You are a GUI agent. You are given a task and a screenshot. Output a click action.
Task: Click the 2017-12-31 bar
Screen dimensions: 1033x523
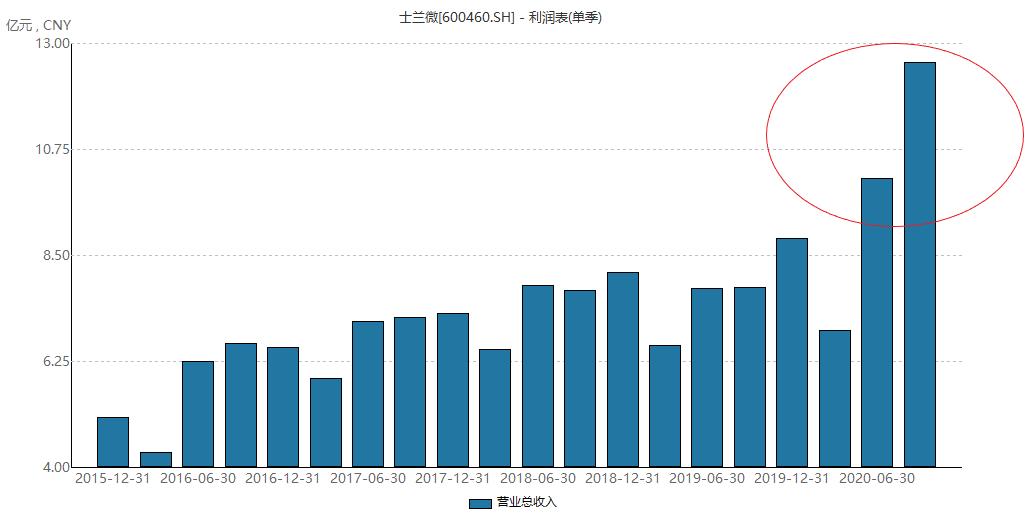(453, 391)
